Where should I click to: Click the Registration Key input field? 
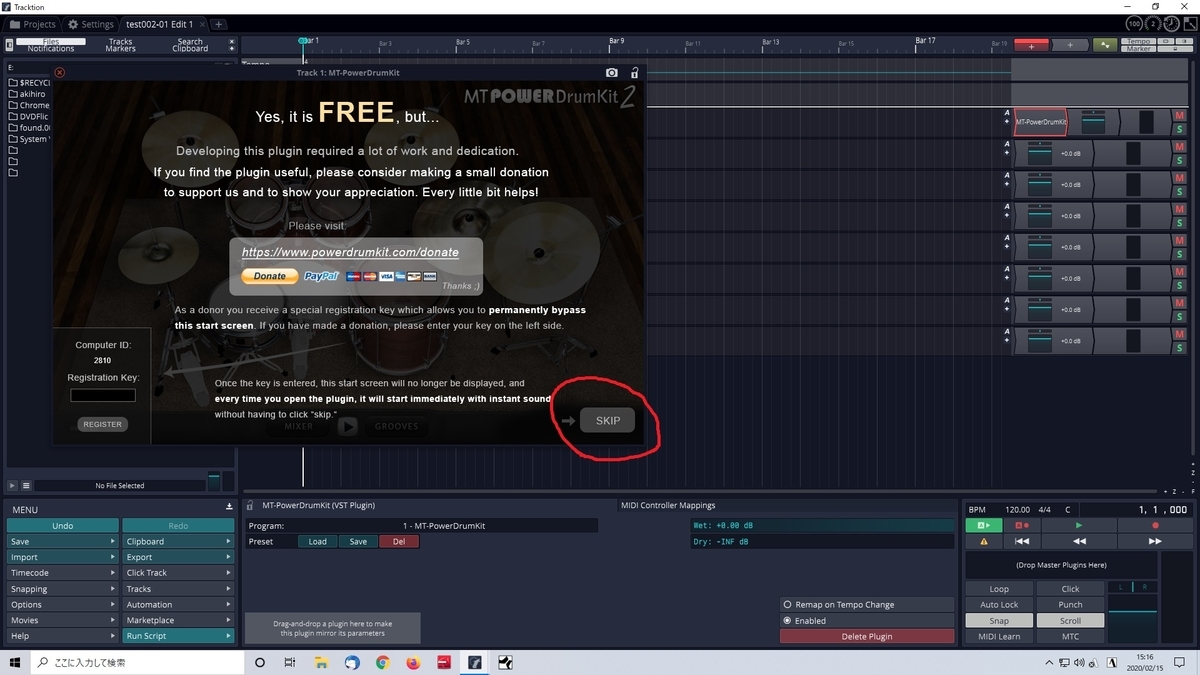tap(103, 396)
